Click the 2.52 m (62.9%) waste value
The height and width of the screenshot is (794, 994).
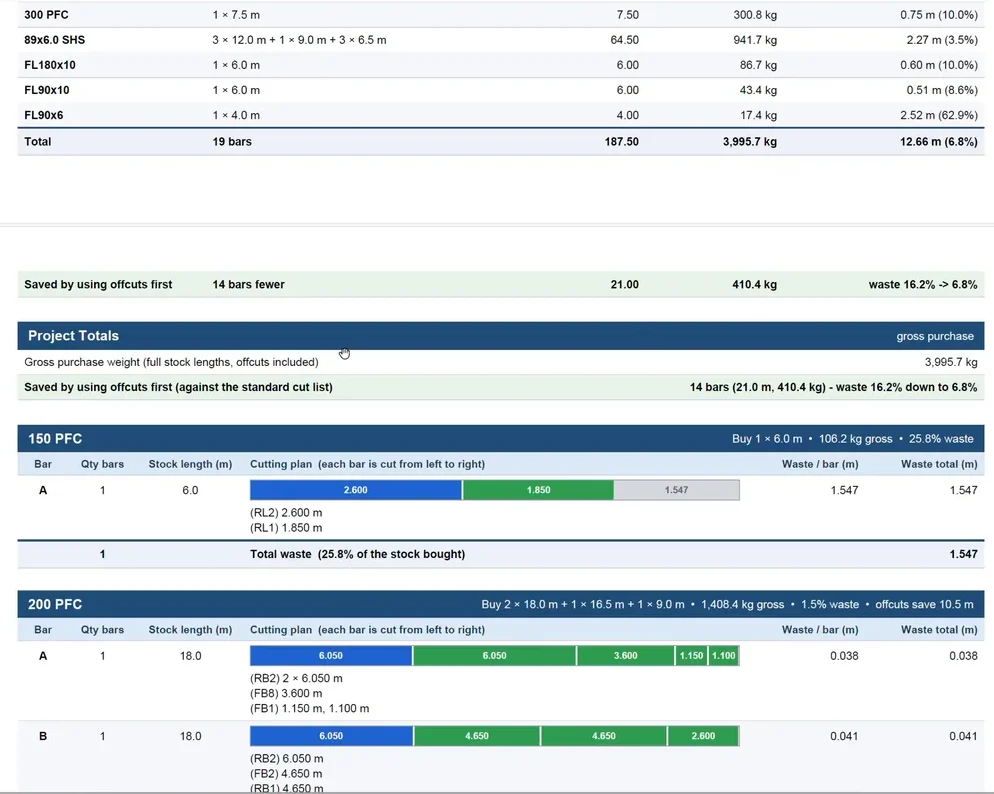[938, 115]
